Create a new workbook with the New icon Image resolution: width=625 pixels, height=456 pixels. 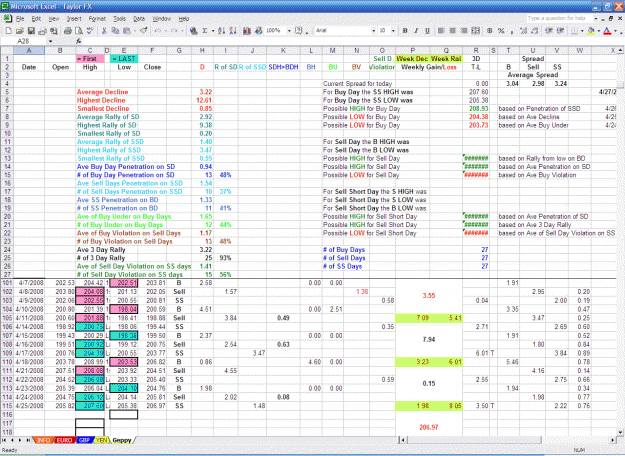click(x=8, y=31)
